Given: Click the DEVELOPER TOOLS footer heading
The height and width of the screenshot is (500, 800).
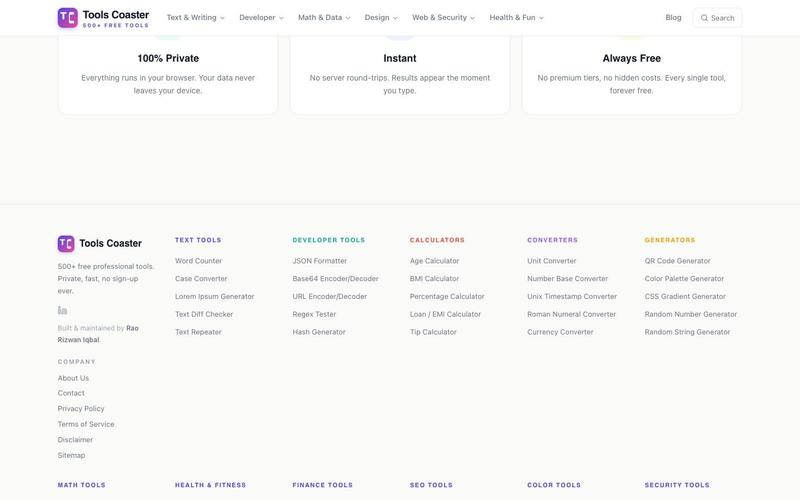Looking at the screenshot, I should tap(329, 240).
